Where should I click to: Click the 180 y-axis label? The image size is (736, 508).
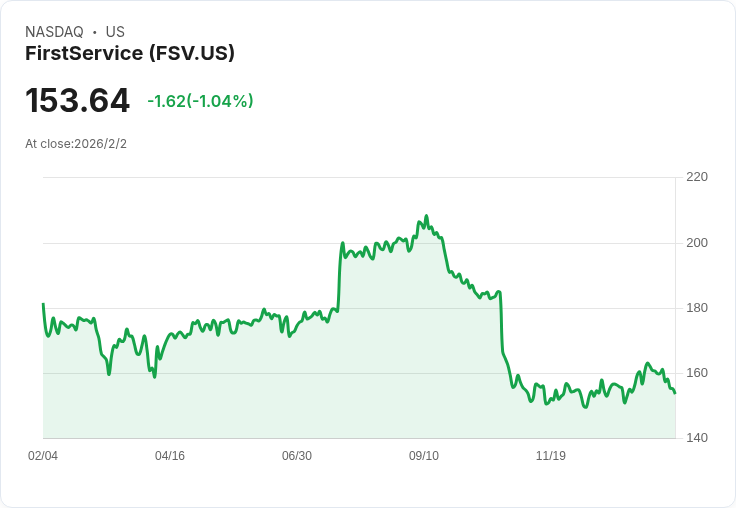pyautogui.click(x=696, y=308)
